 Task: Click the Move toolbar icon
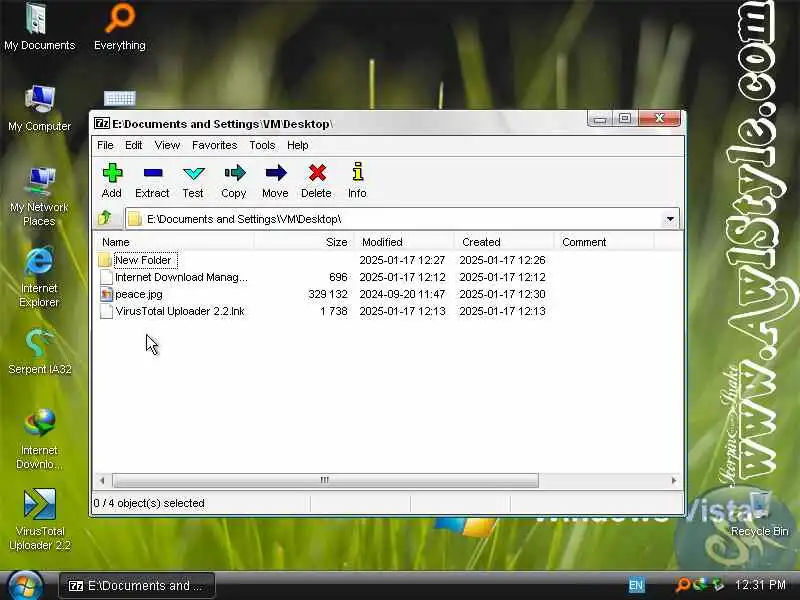(x=276, y=173)
